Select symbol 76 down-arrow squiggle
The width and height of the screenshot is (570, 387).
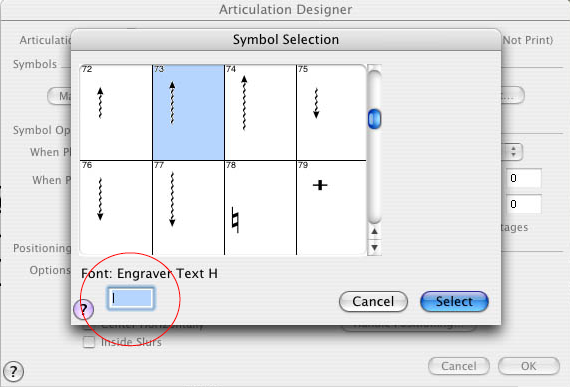(116, 208)
